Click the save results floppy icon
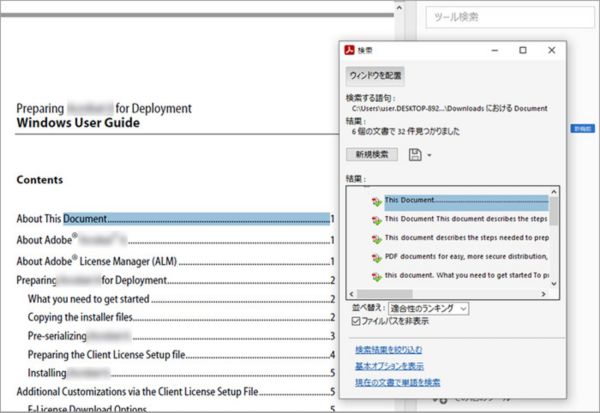600x413 pixels. click(415, 155)
